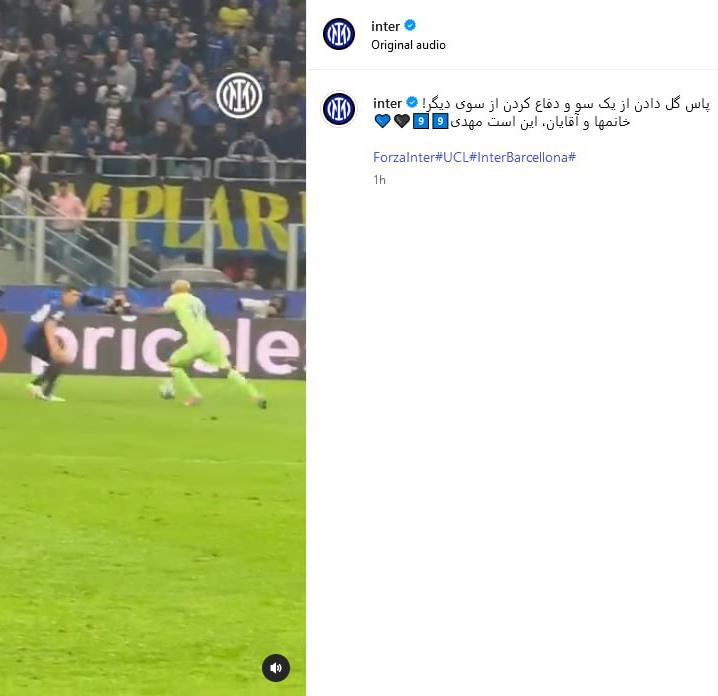The image size is (718, 696).
Task: Click the black heart emoji in the caption
Action: click(x=402, y=121)
